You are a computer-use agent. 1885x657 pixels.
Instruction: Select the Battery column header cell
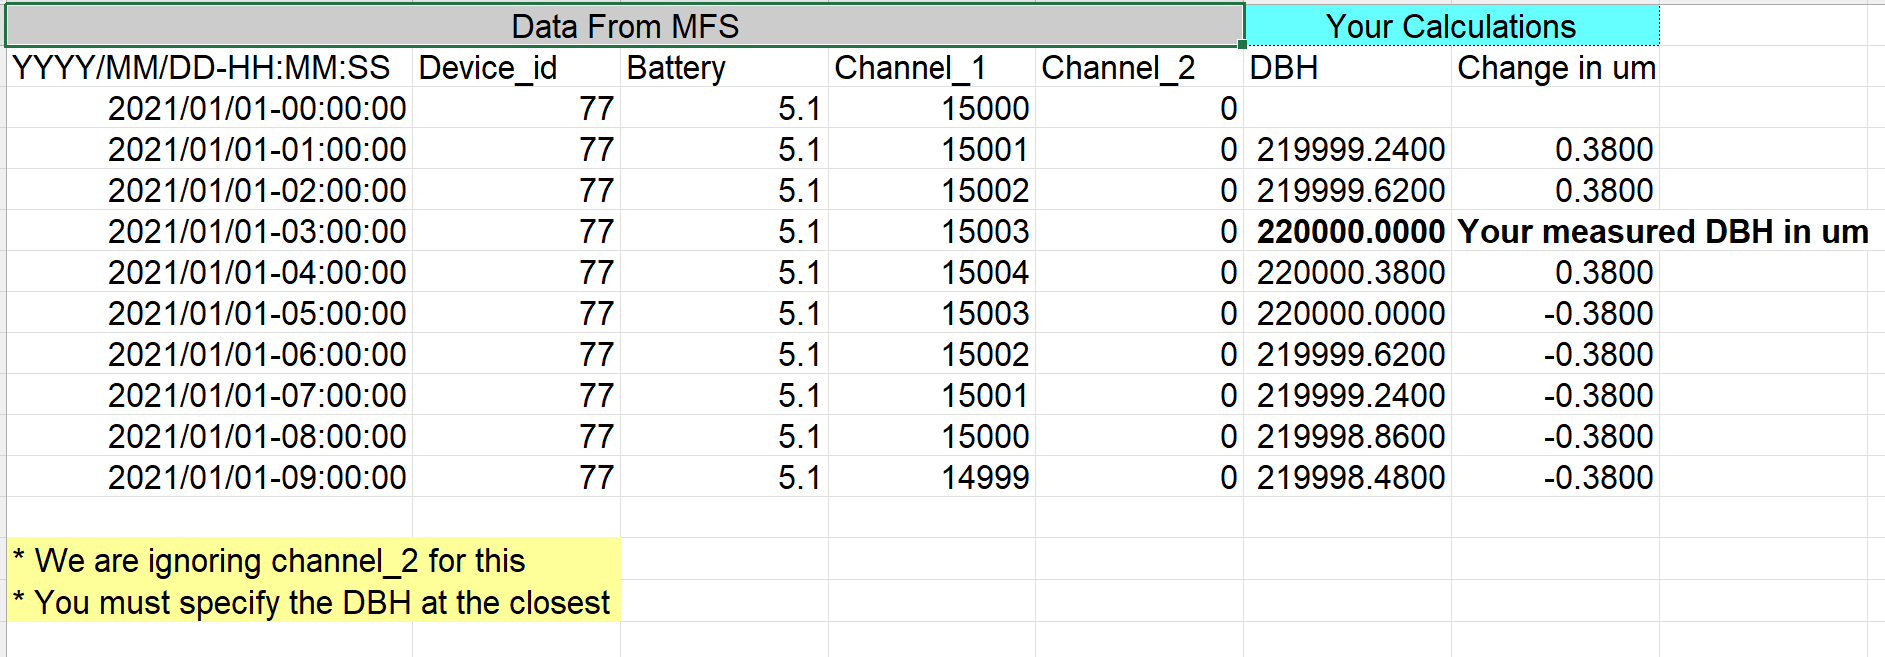[x=723, y=68]
